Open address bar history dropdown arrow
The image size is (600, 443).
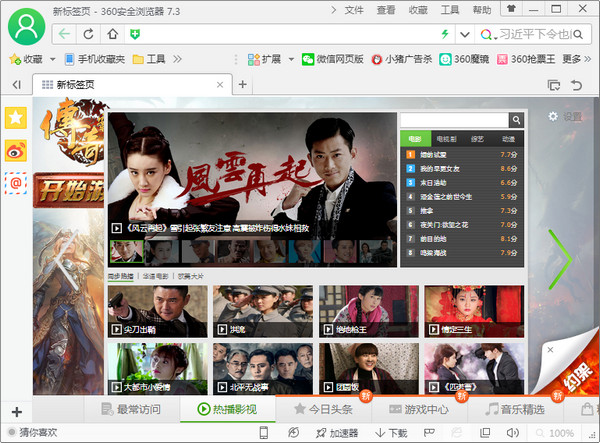(465, 34)
